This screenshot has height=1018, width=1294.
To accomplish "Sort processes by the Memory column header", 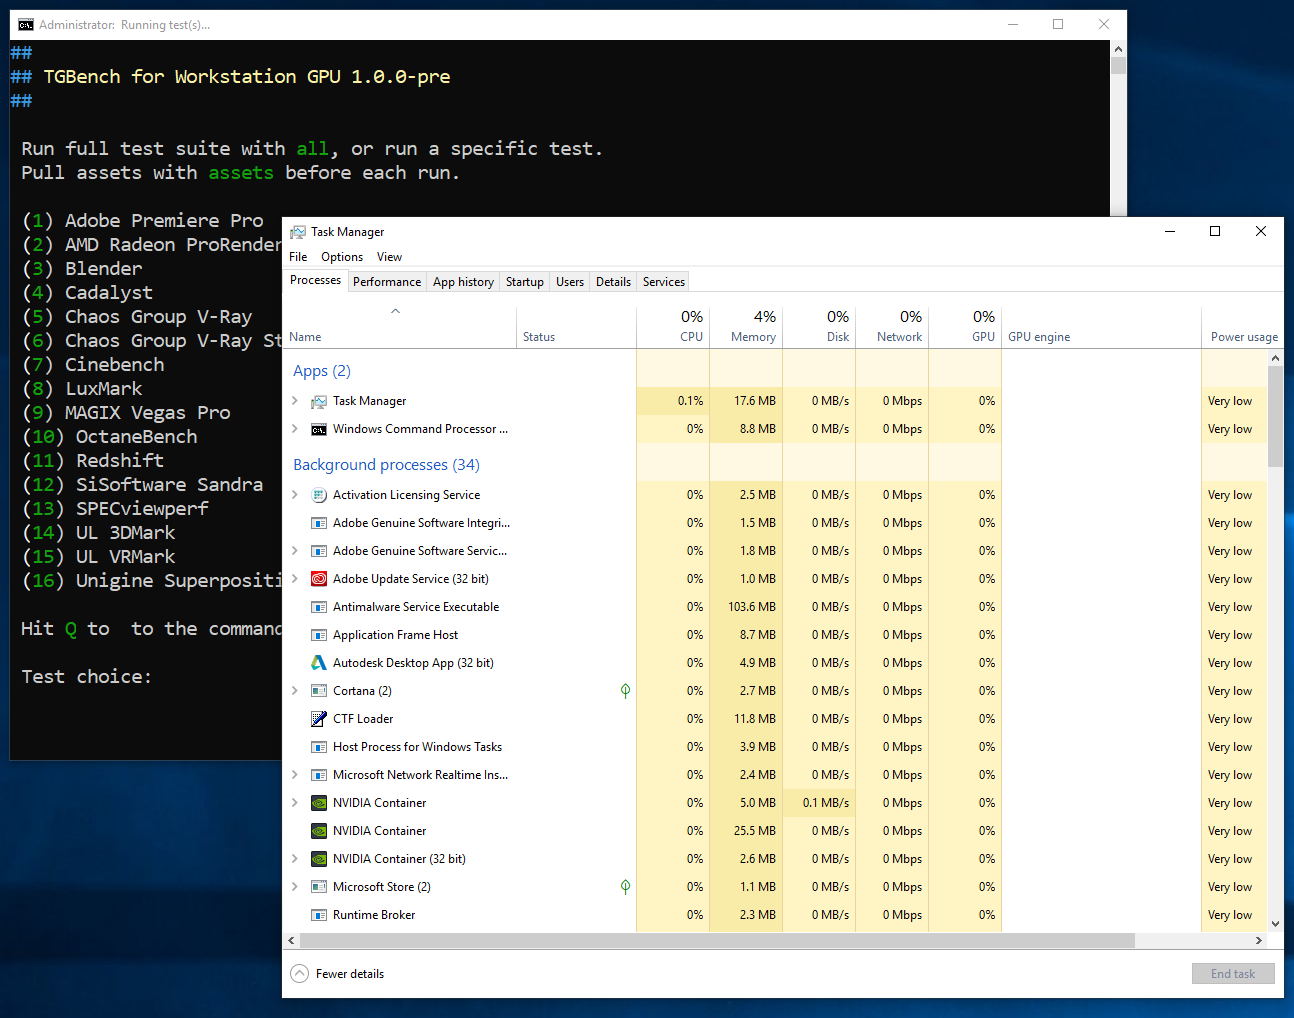I will [x=746, y=327].
